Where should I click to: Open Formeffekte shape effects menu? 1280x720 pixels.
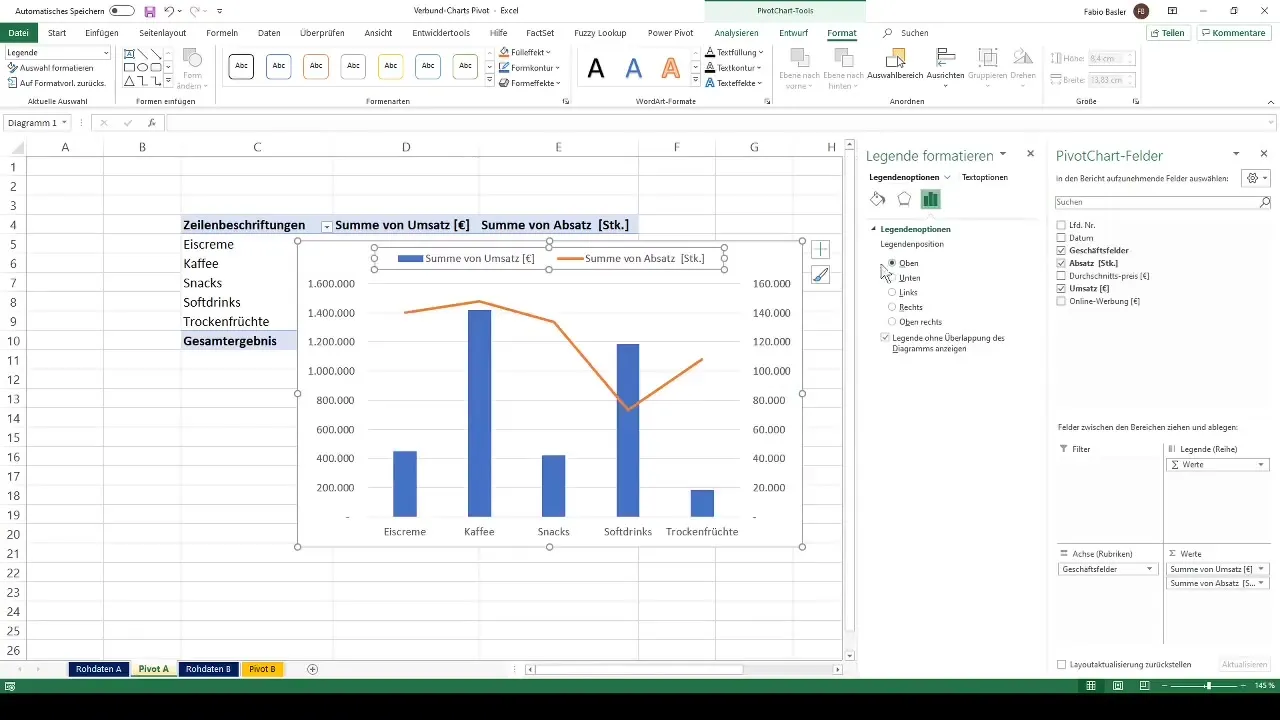530,83
